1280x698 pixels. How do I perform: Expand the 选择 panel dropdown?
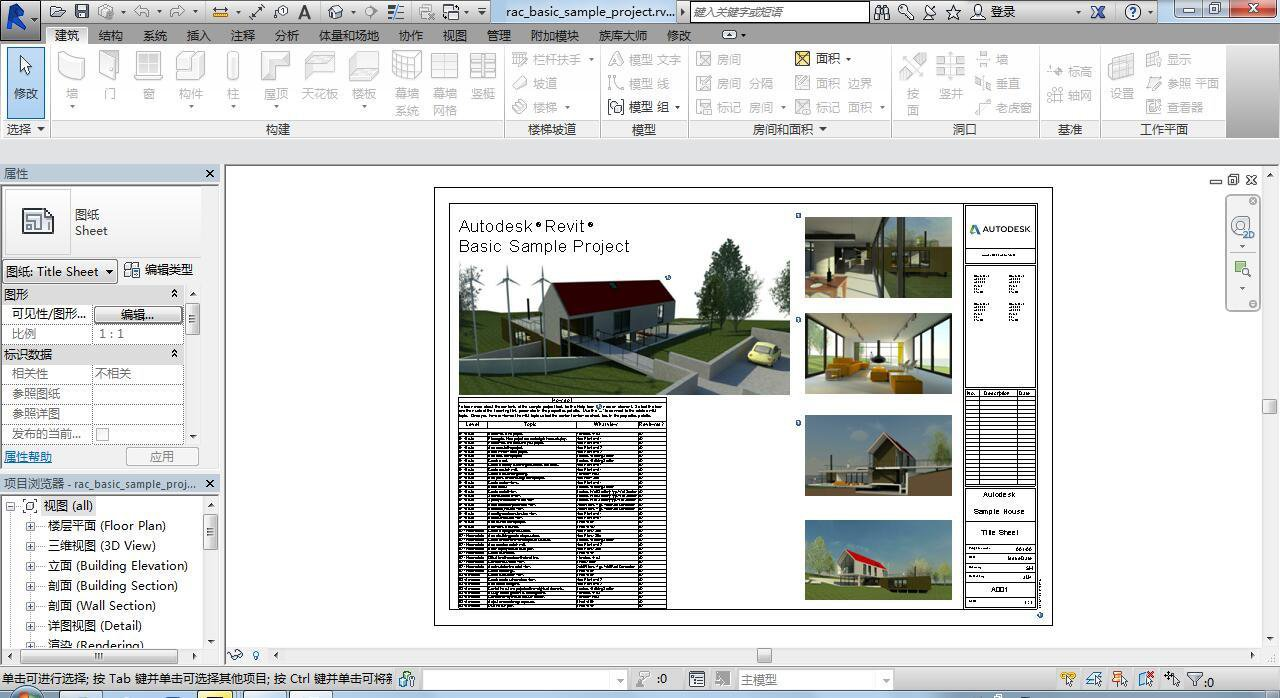[25, 129]
